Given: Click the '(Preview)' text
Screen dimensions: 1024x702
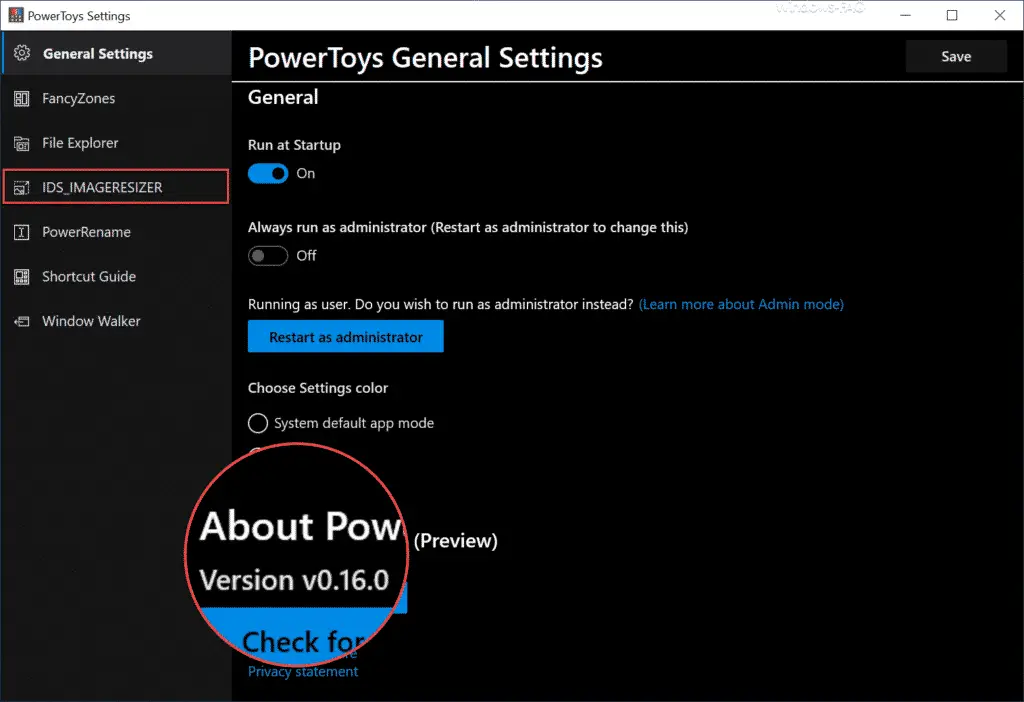Looking at the screenshot, I should click(456, 541).
